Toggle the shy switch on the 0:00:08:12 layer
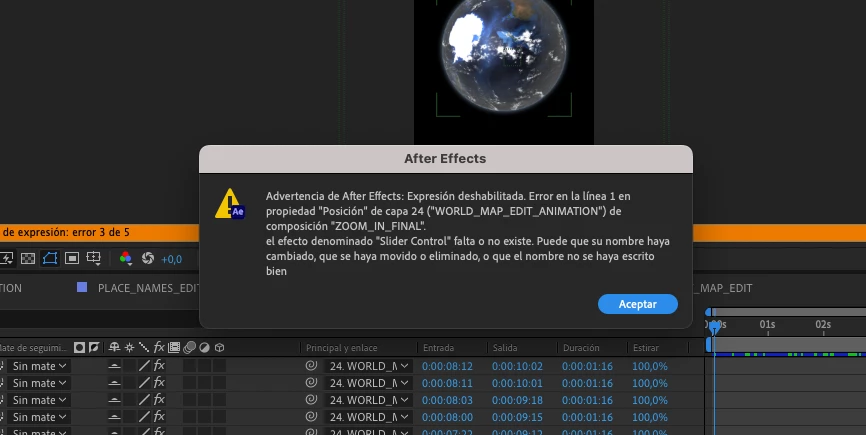 (x=114, y=365)
